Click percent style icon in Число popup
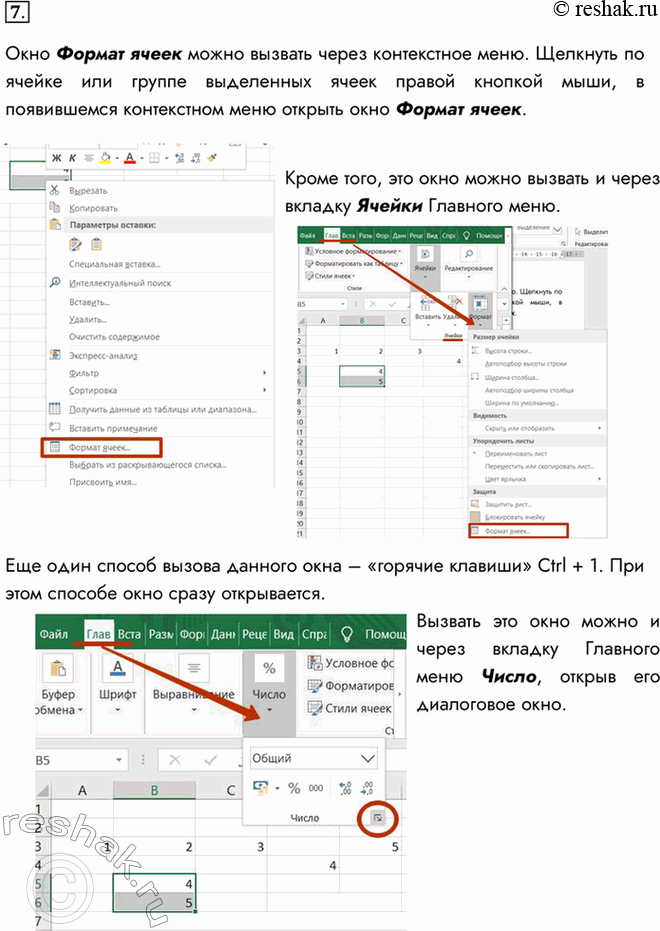660x931 pixels. 294,788
